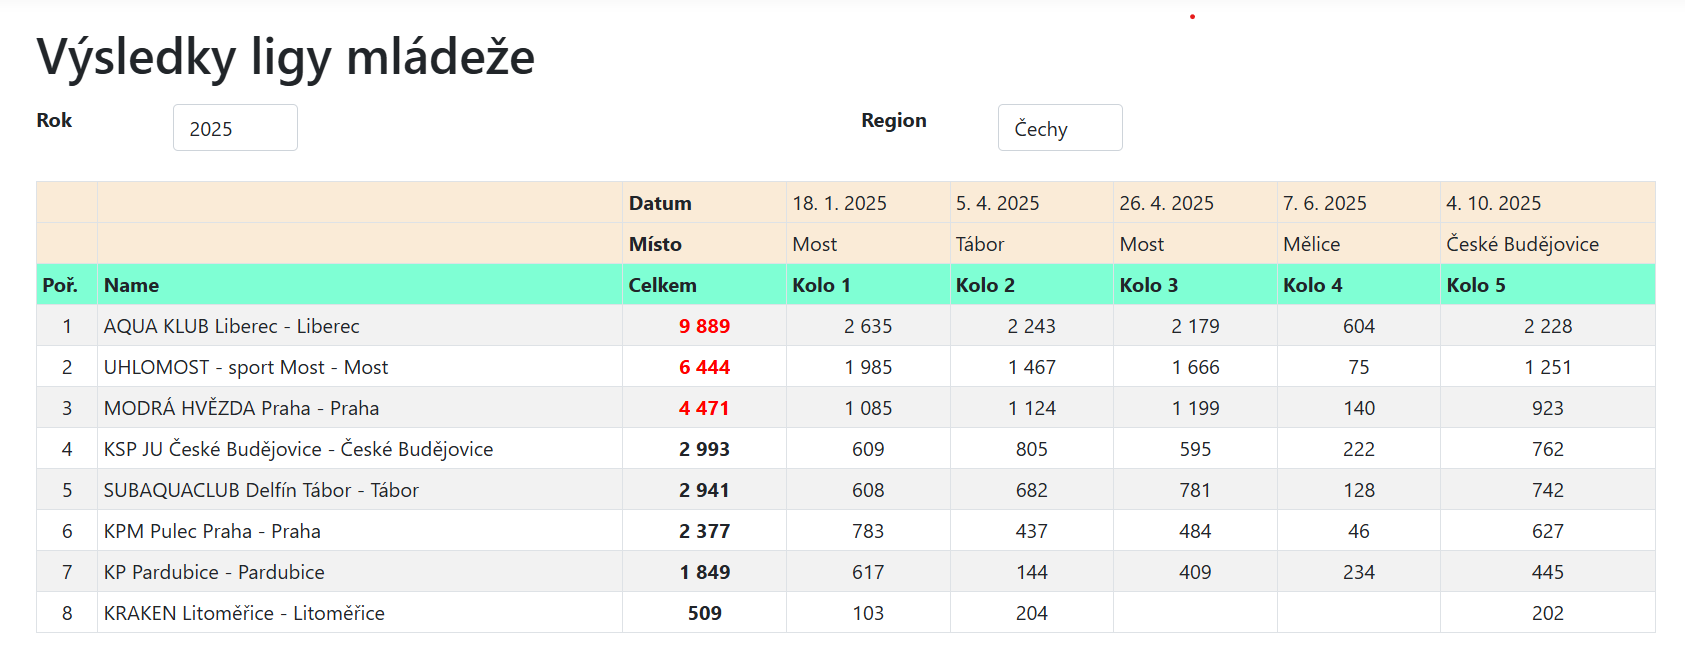Click the Name column header
Screen dimensions: 1685x655
pyautogui.click(x=131, y=285)
